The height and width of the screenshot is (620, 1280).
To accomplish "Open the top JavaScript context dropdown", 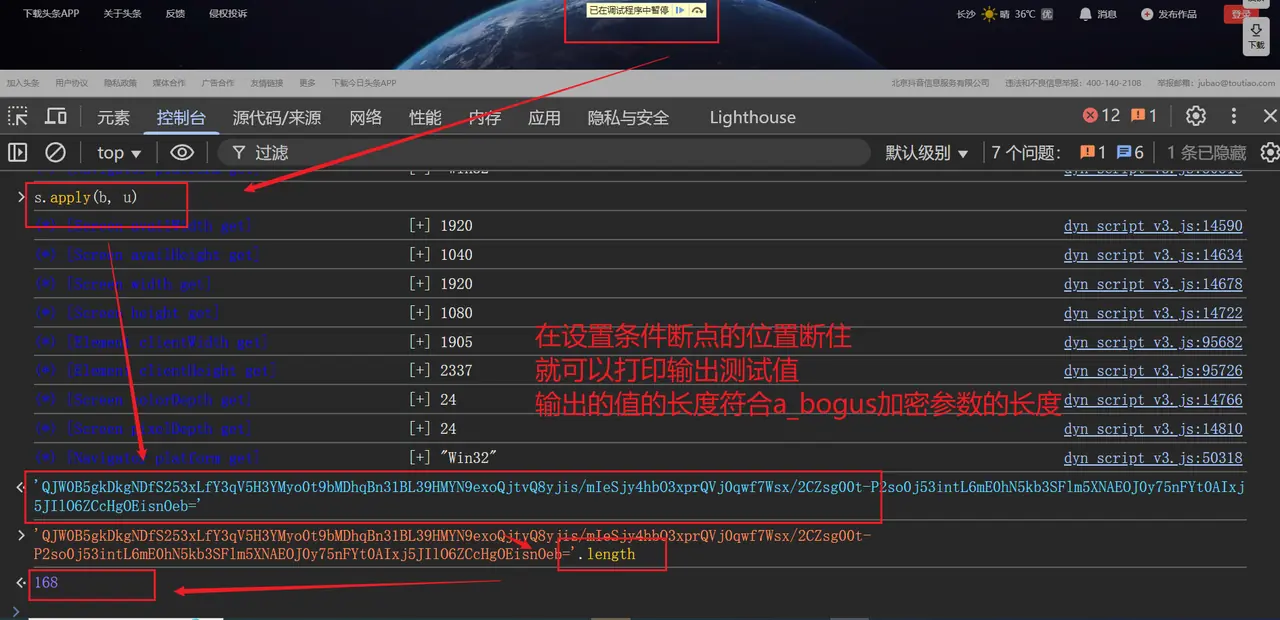I will (x=119, y=152).
